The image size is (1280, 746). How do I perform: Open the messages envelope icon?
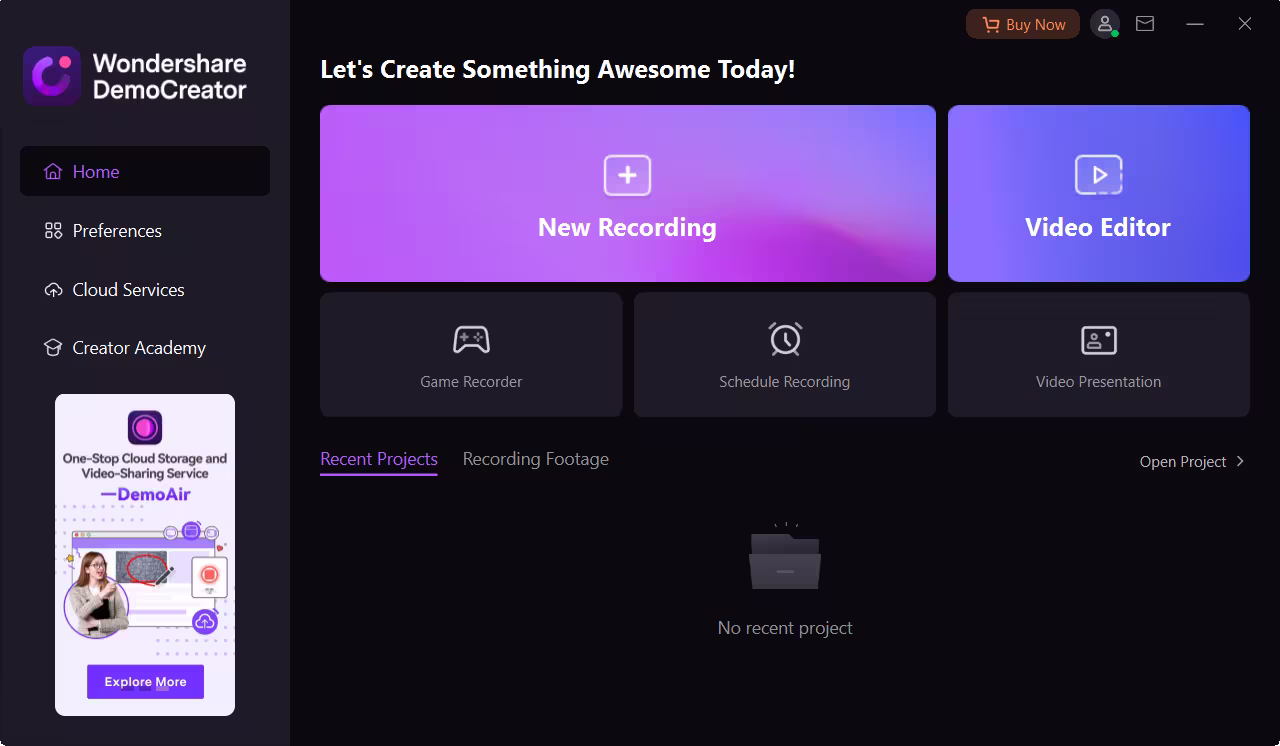pos(1145,24)
